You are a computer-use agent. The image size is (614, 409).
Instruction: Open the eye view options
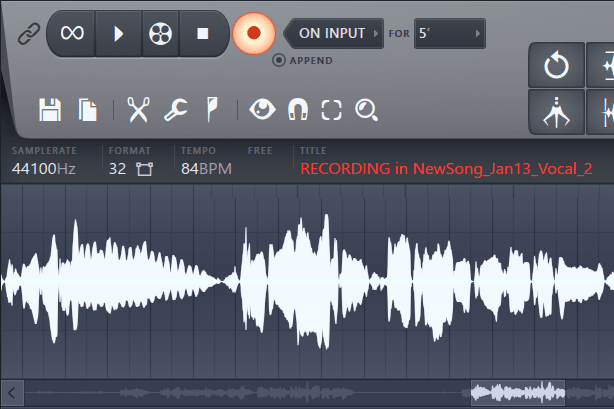[262, 109]
